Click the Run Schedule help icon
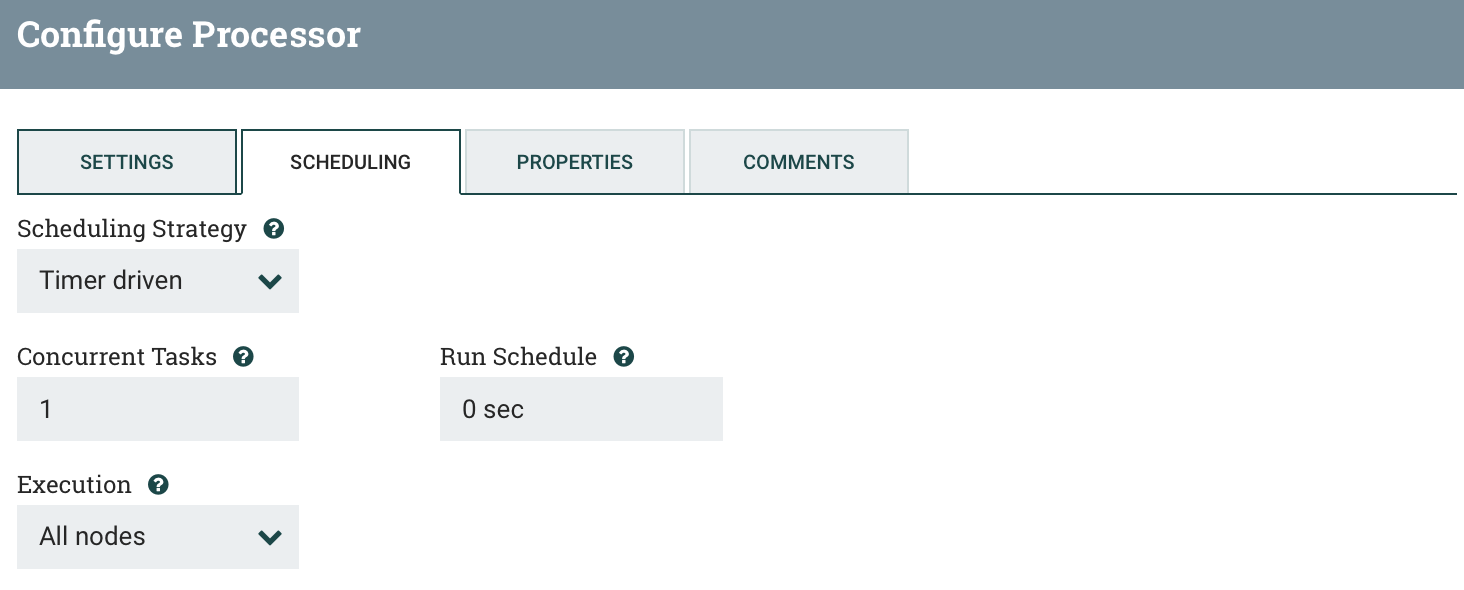1464x590 pixels. 624,357
